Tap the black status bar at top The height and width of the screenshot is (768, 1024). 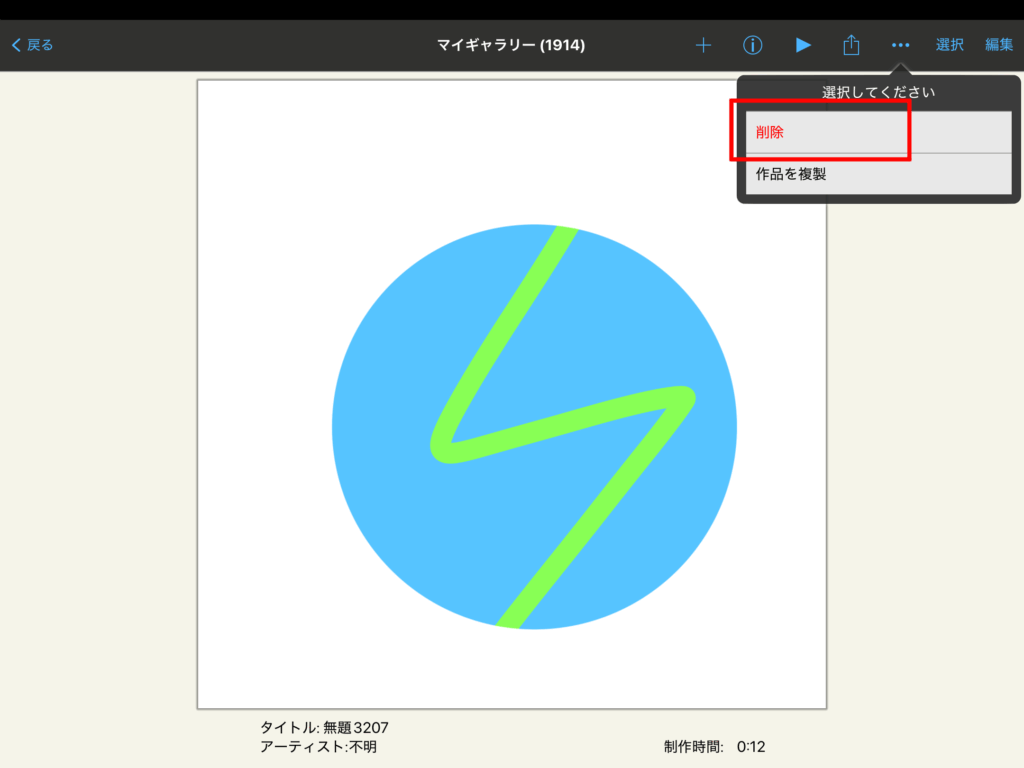coord(512,9)
